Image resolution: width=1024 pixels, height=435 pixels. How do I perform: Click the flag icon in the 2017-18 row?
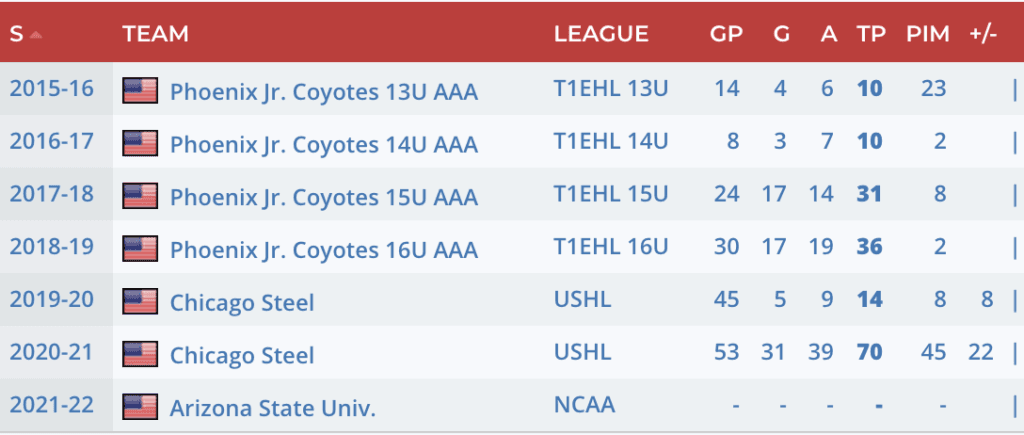[x=140, y=196]
